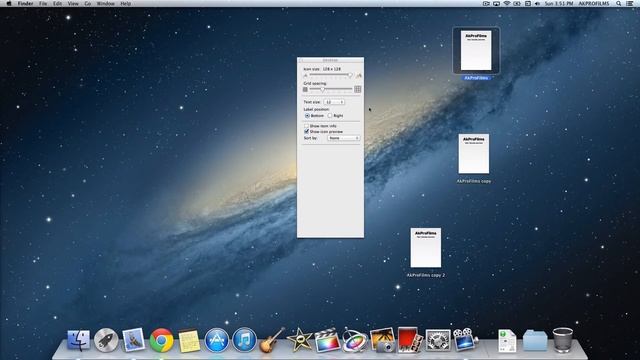The image size is (640, 360).
Task: Click the AKPROFILMS user name in menu bar
Action: click(x=593, y=3)
